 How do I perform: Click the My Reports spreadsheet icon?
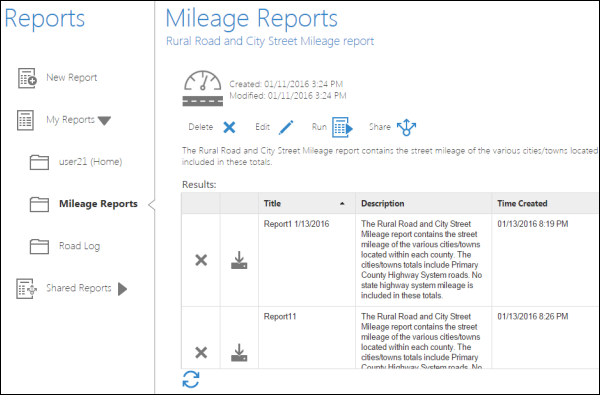[x=25, y=120]
